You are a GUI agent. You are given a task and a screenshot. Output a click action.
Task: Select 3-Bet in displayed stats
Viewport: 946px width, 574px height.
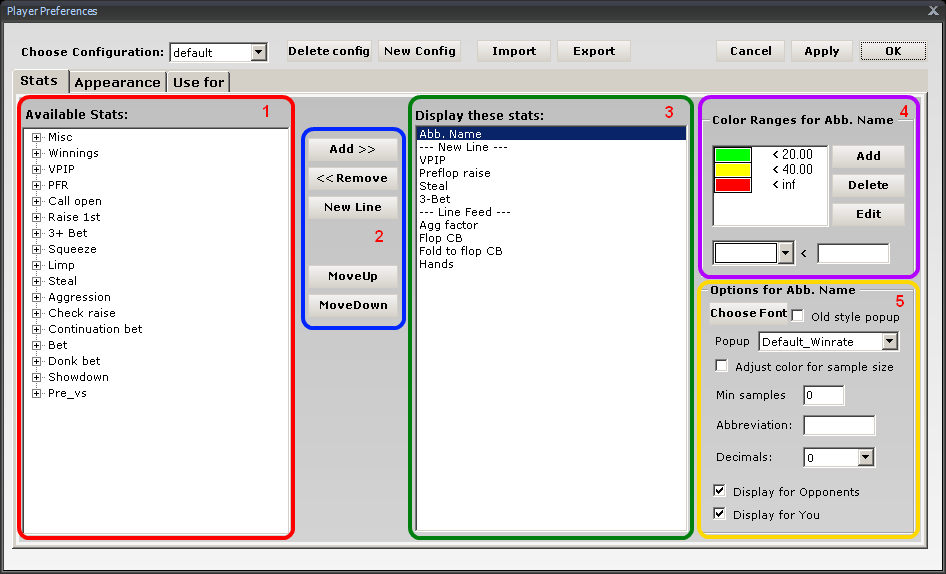[x=551, y=199]
